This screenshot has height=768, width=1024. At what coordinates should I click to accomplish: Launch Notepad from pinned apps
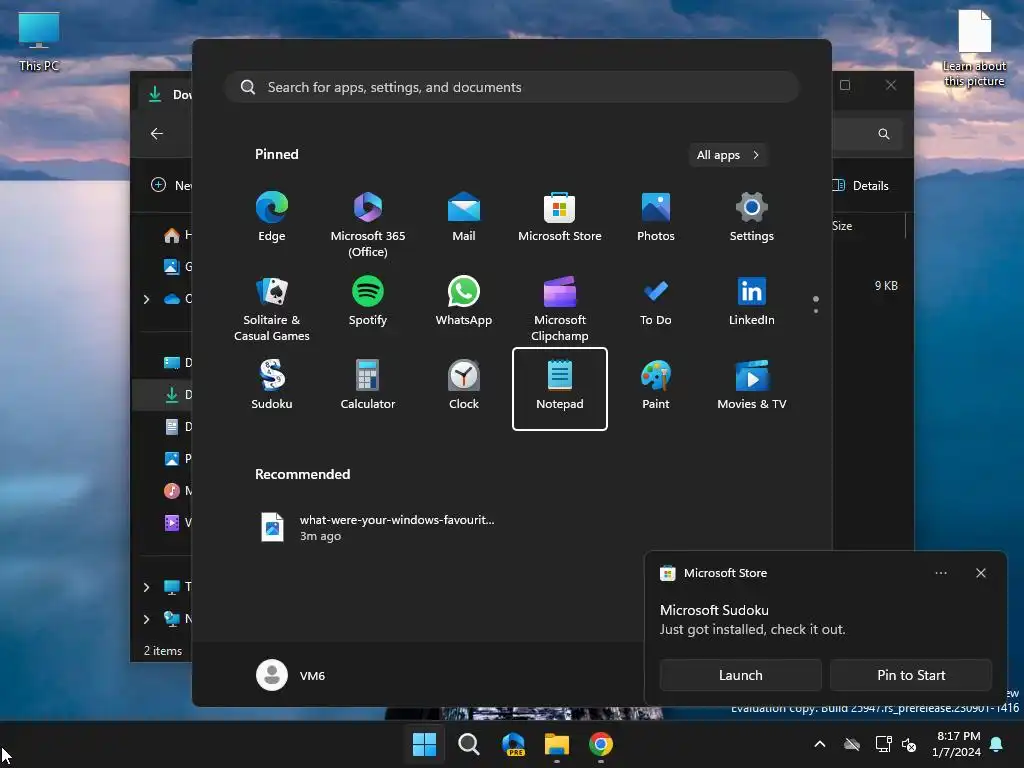pyautogui.click(x=560, y=389)
